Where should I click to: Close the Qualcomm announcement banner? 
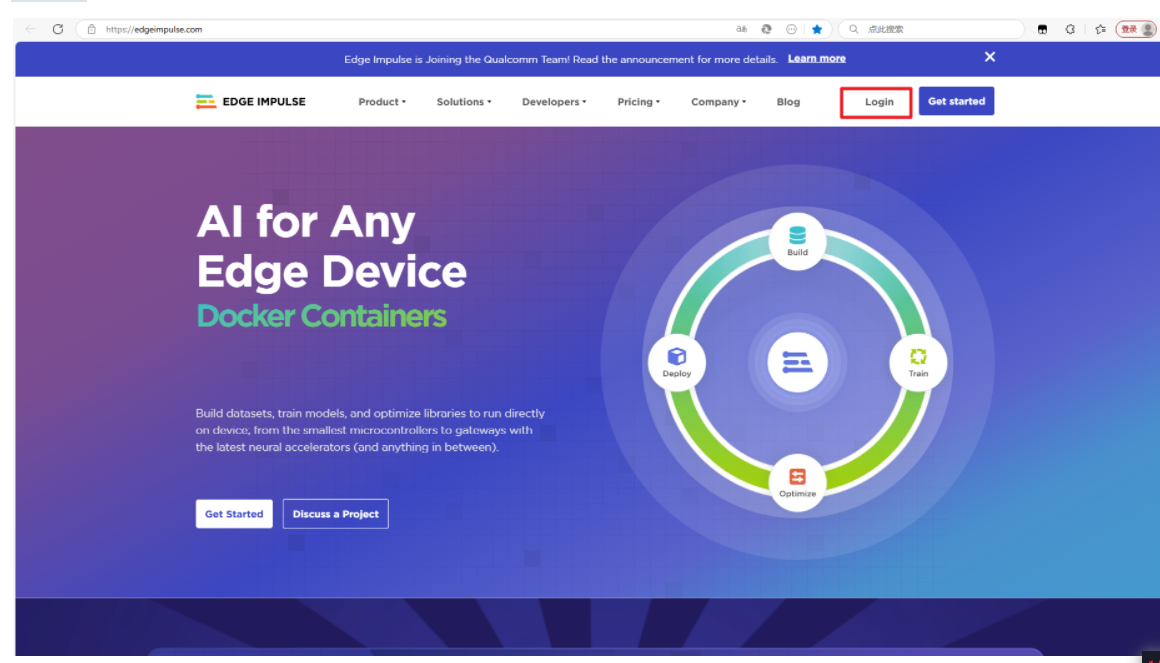(990, 57)
